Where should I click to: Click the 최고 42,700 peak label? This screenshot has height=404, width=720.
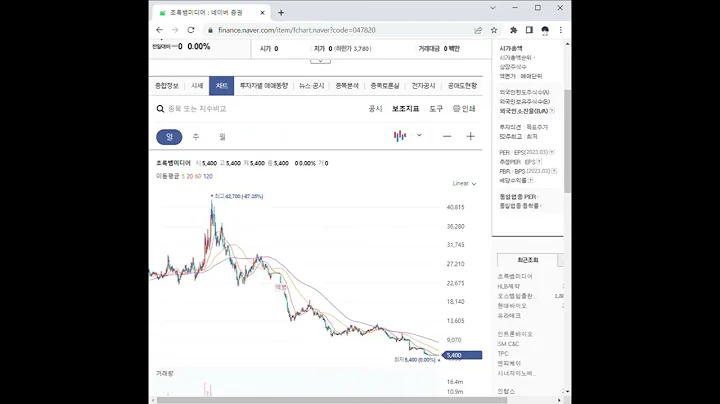(239, 196)
